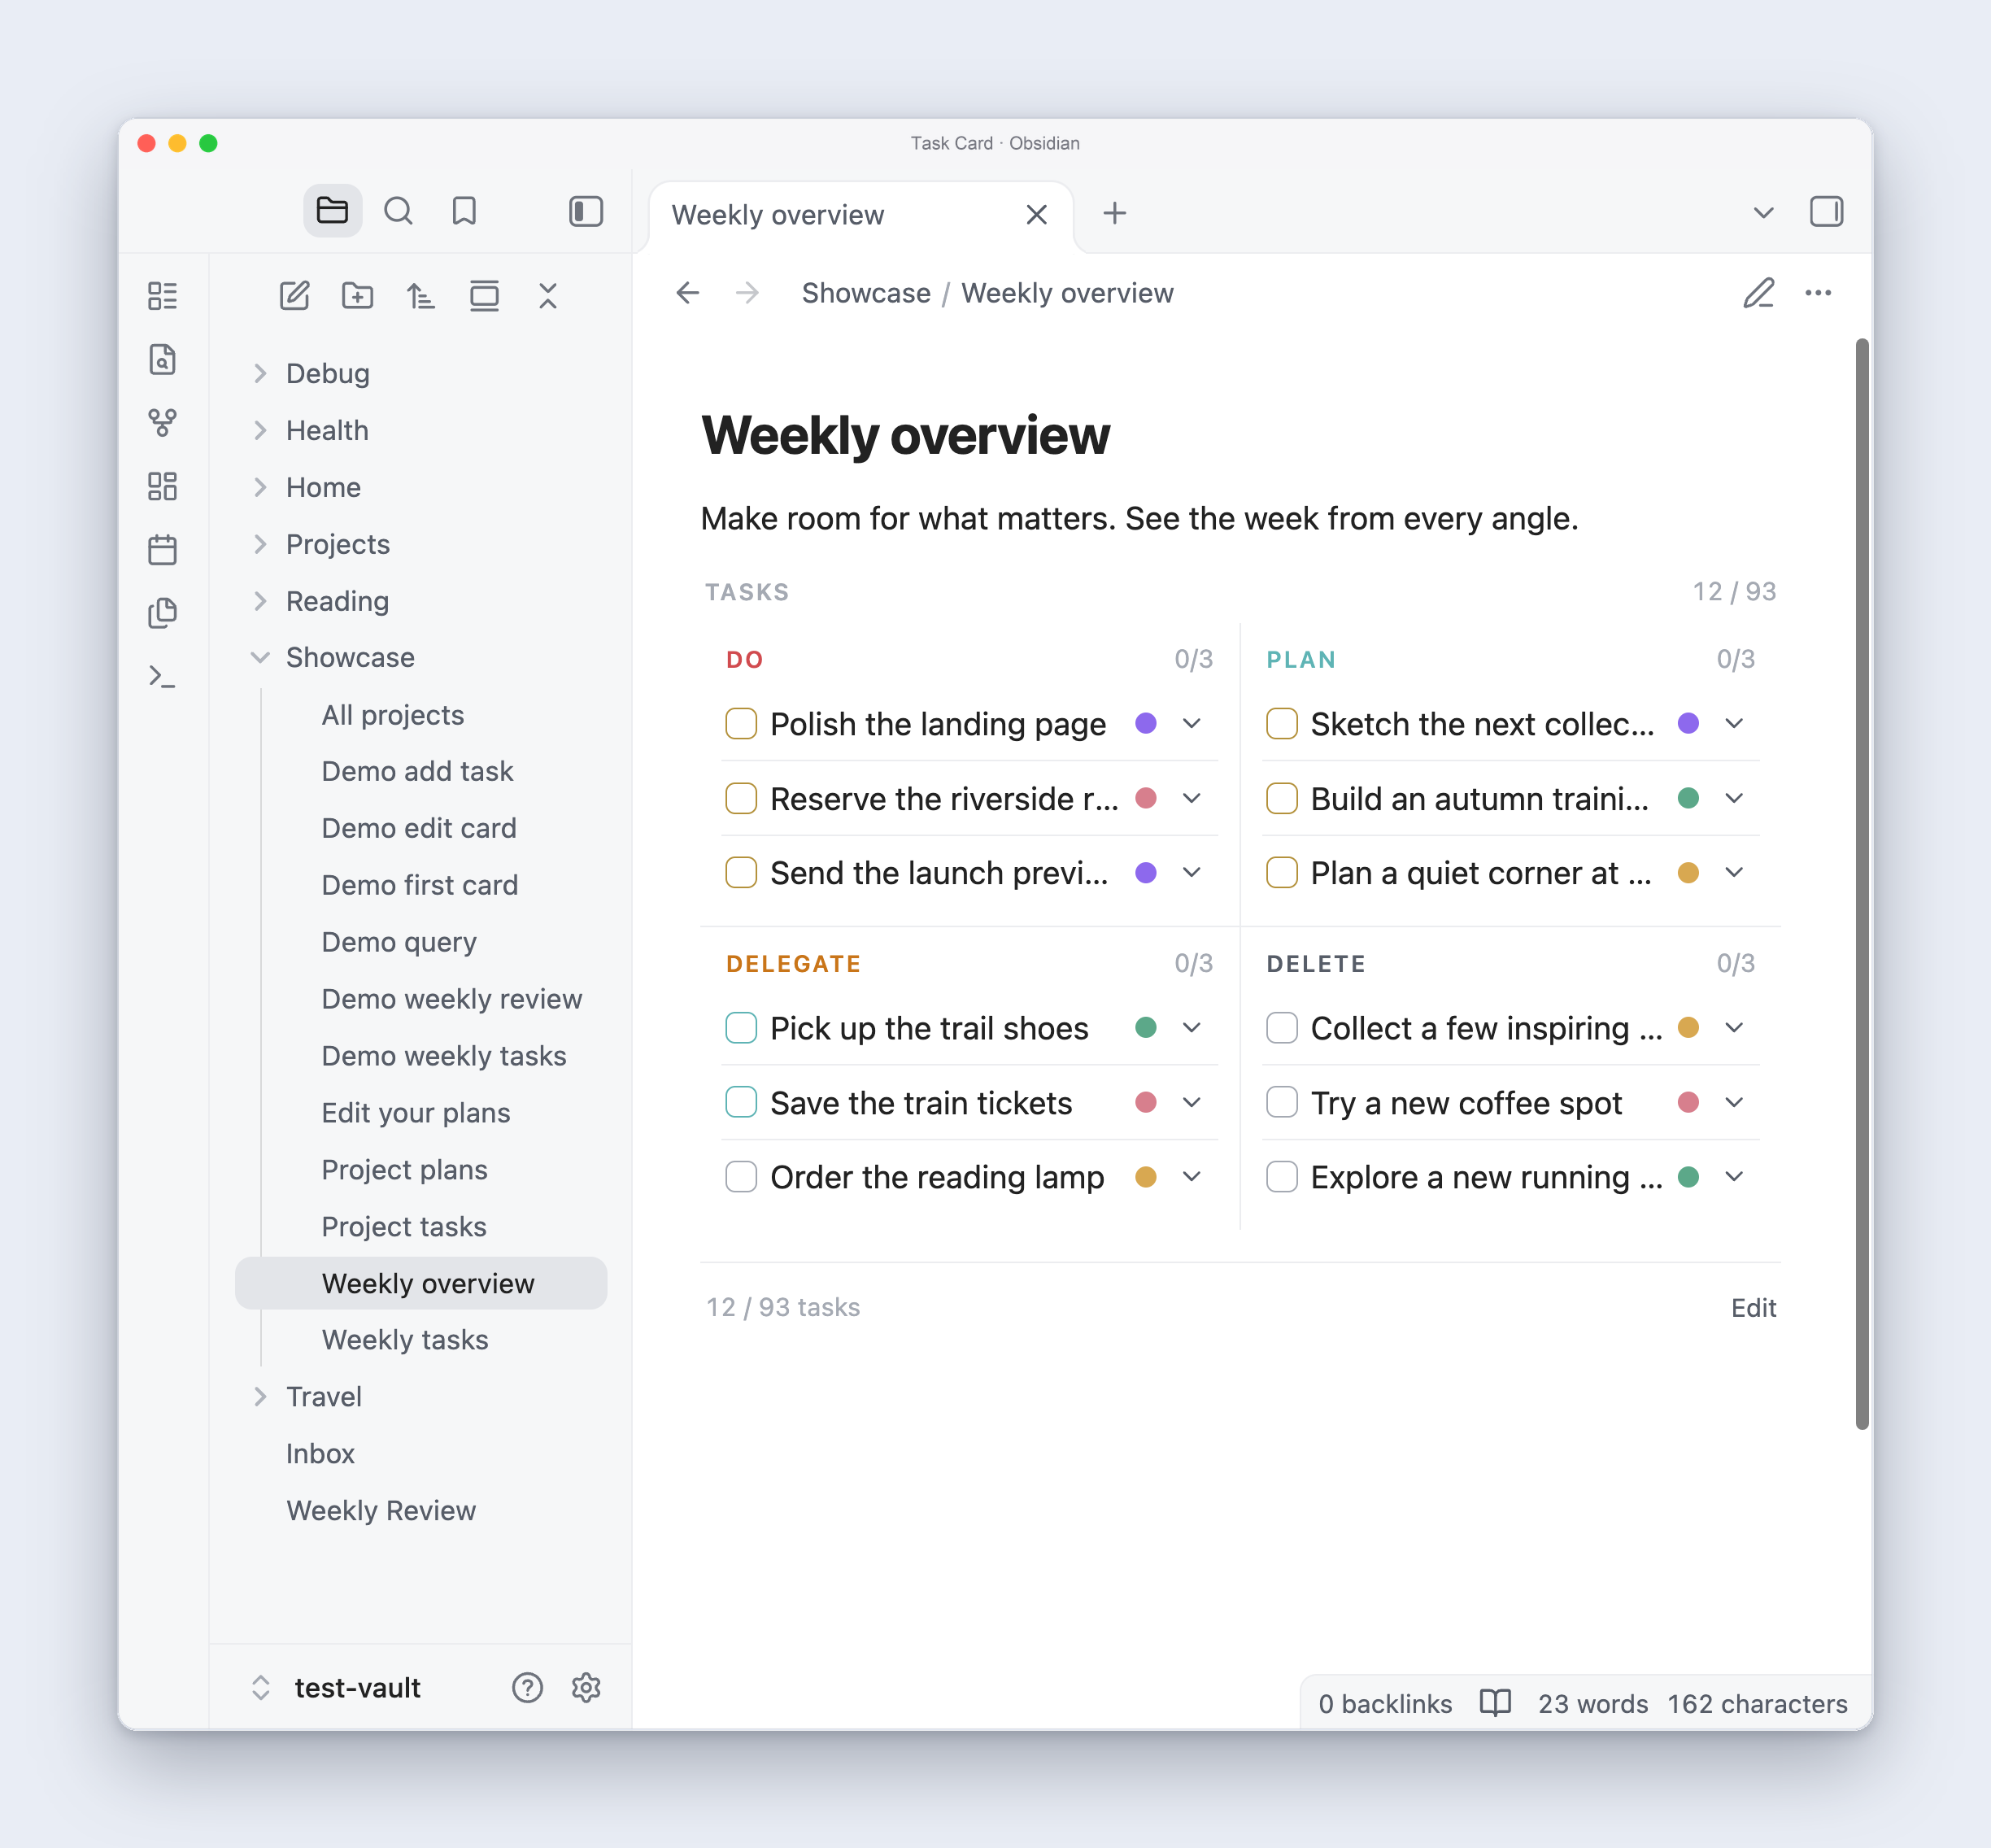Check off Try a new coffee spot
The image size is (1991, 1848).
1282,1102
